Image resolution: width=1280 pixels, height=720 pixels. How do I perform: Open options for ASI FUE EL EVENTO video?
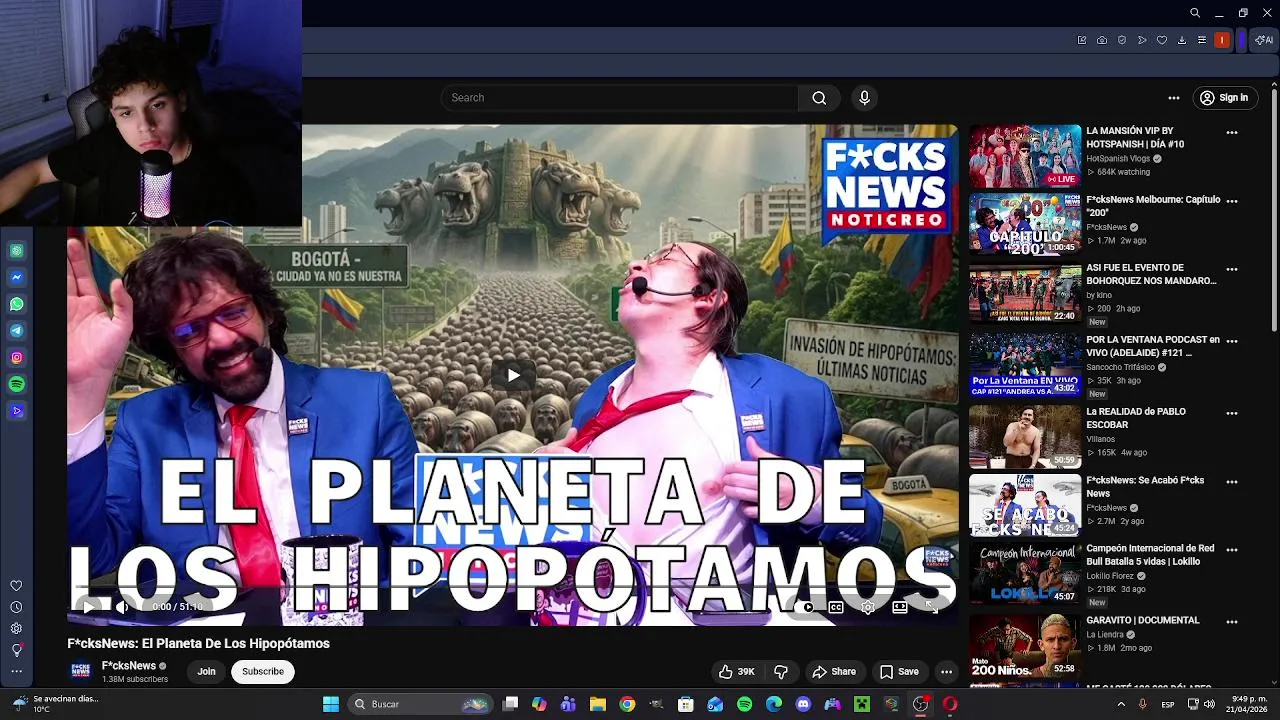click(1232, 269)
